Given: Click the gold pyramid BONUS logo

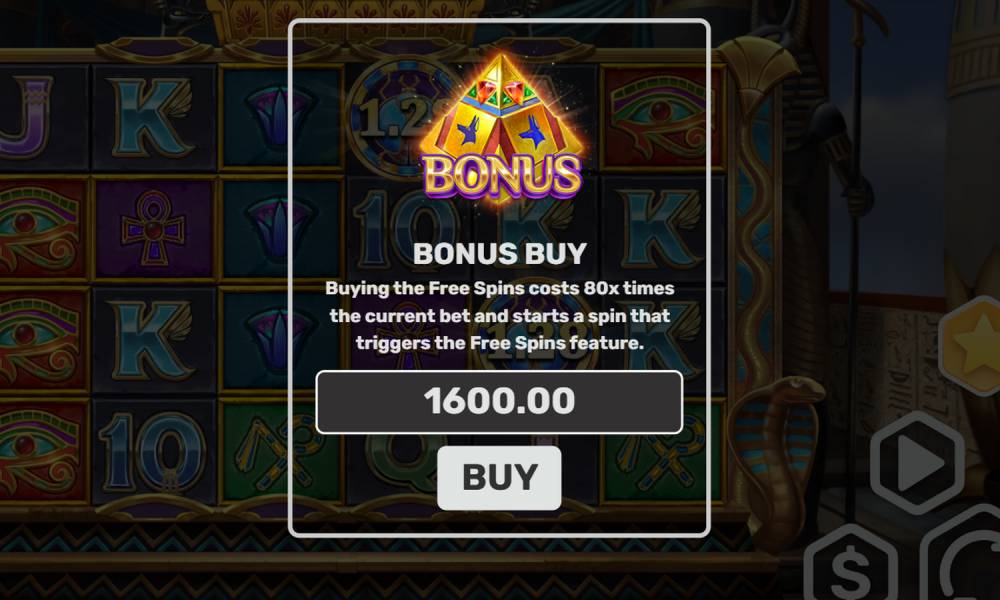Looking at the screenshot, I should (502, 128).
